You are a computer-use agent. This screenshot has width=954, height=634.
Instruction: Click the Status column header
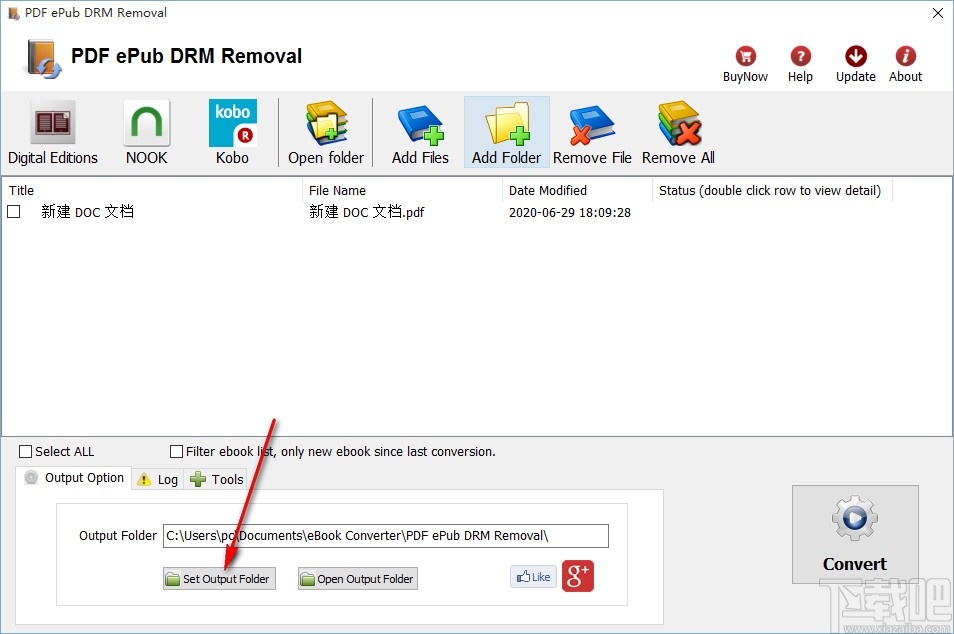tap(771, 190)
